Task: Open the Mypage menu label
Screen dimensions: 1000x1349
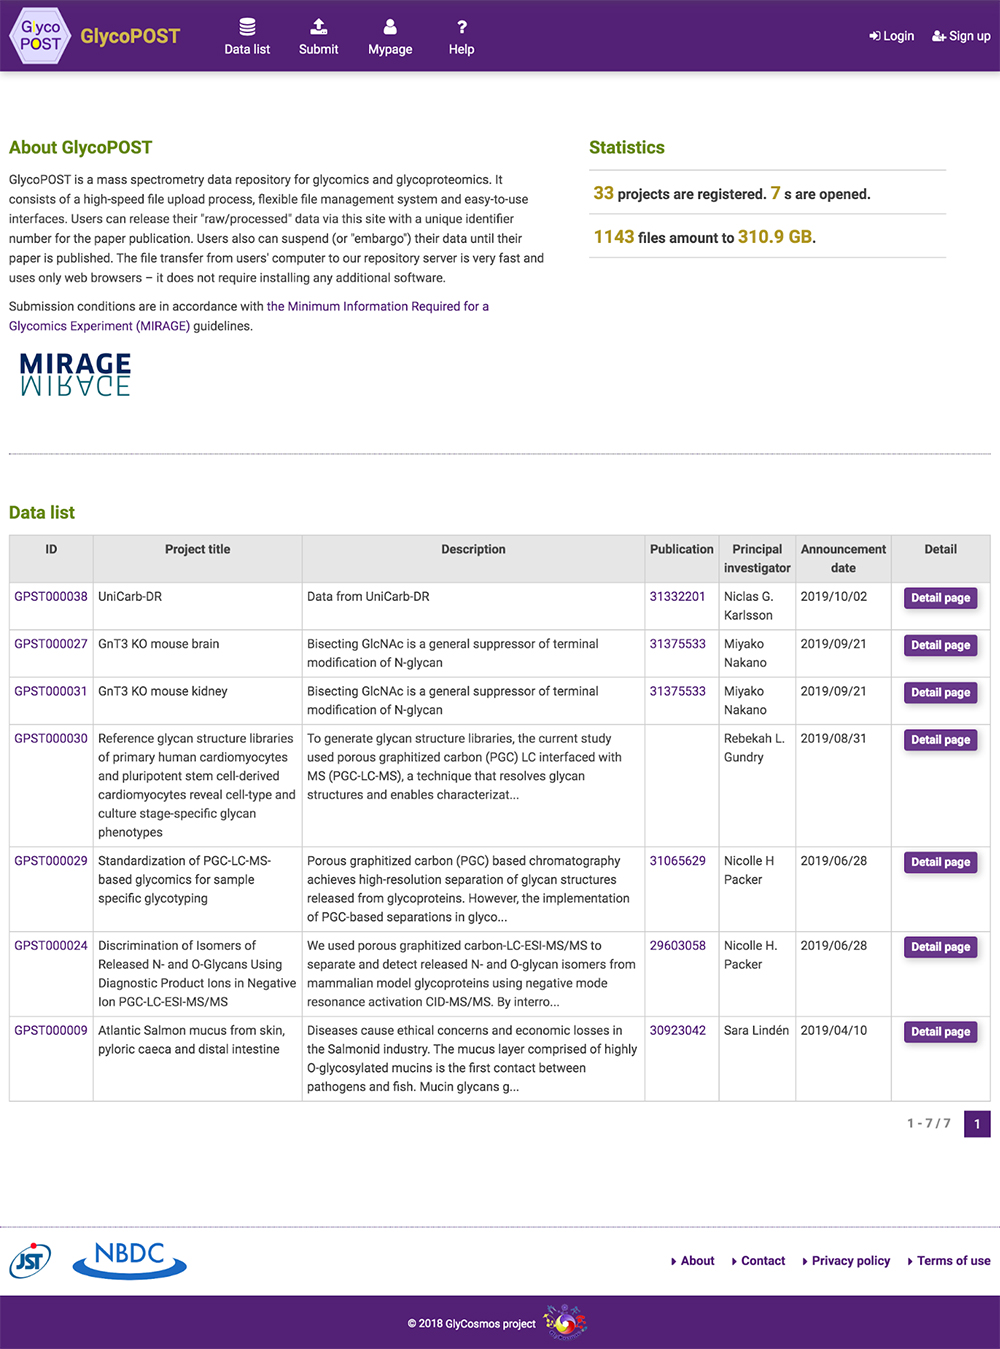Action: point(390,49)
